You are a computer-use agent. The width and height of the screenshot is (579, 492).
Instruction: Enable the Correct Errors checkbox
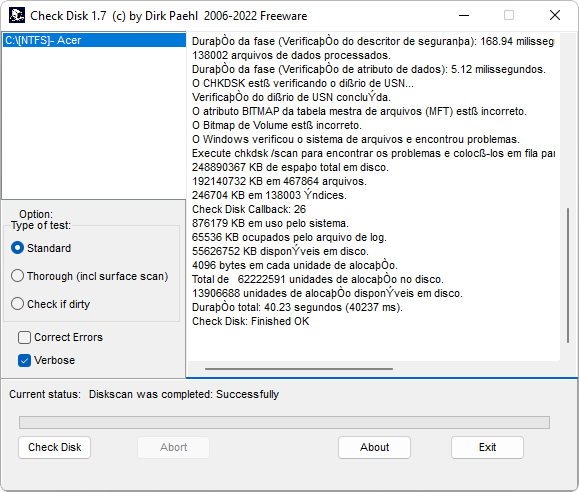coord(60,337)
